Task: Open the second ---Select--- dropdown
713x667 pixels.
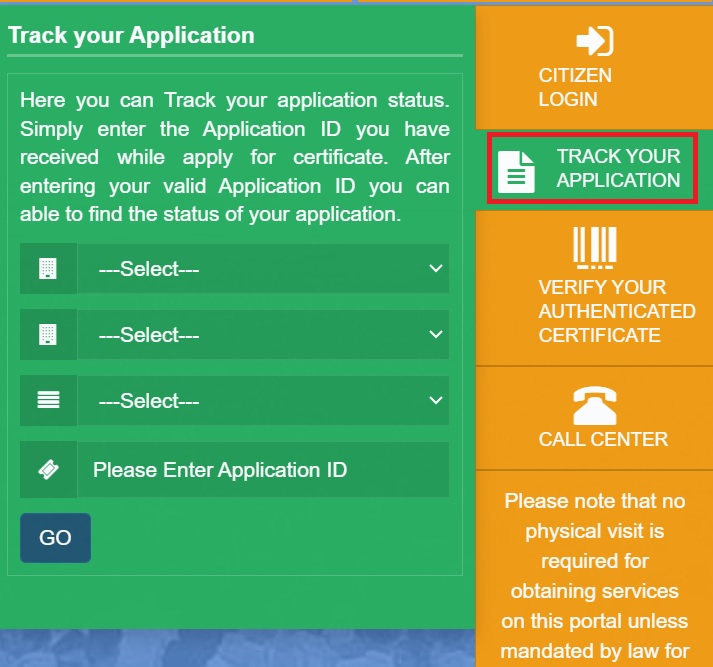Action: 263,335
